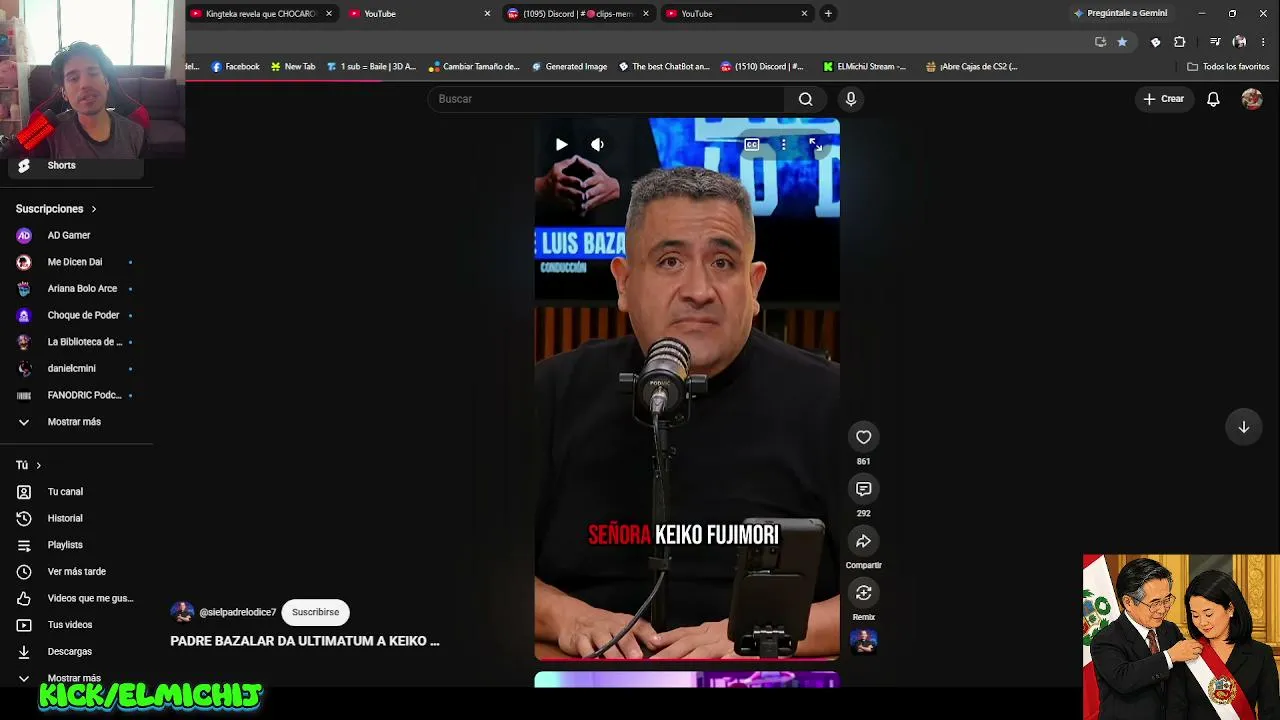Open the AD Gamer subscription
Screen dimensions: 1280x720
tap(76, 235)
